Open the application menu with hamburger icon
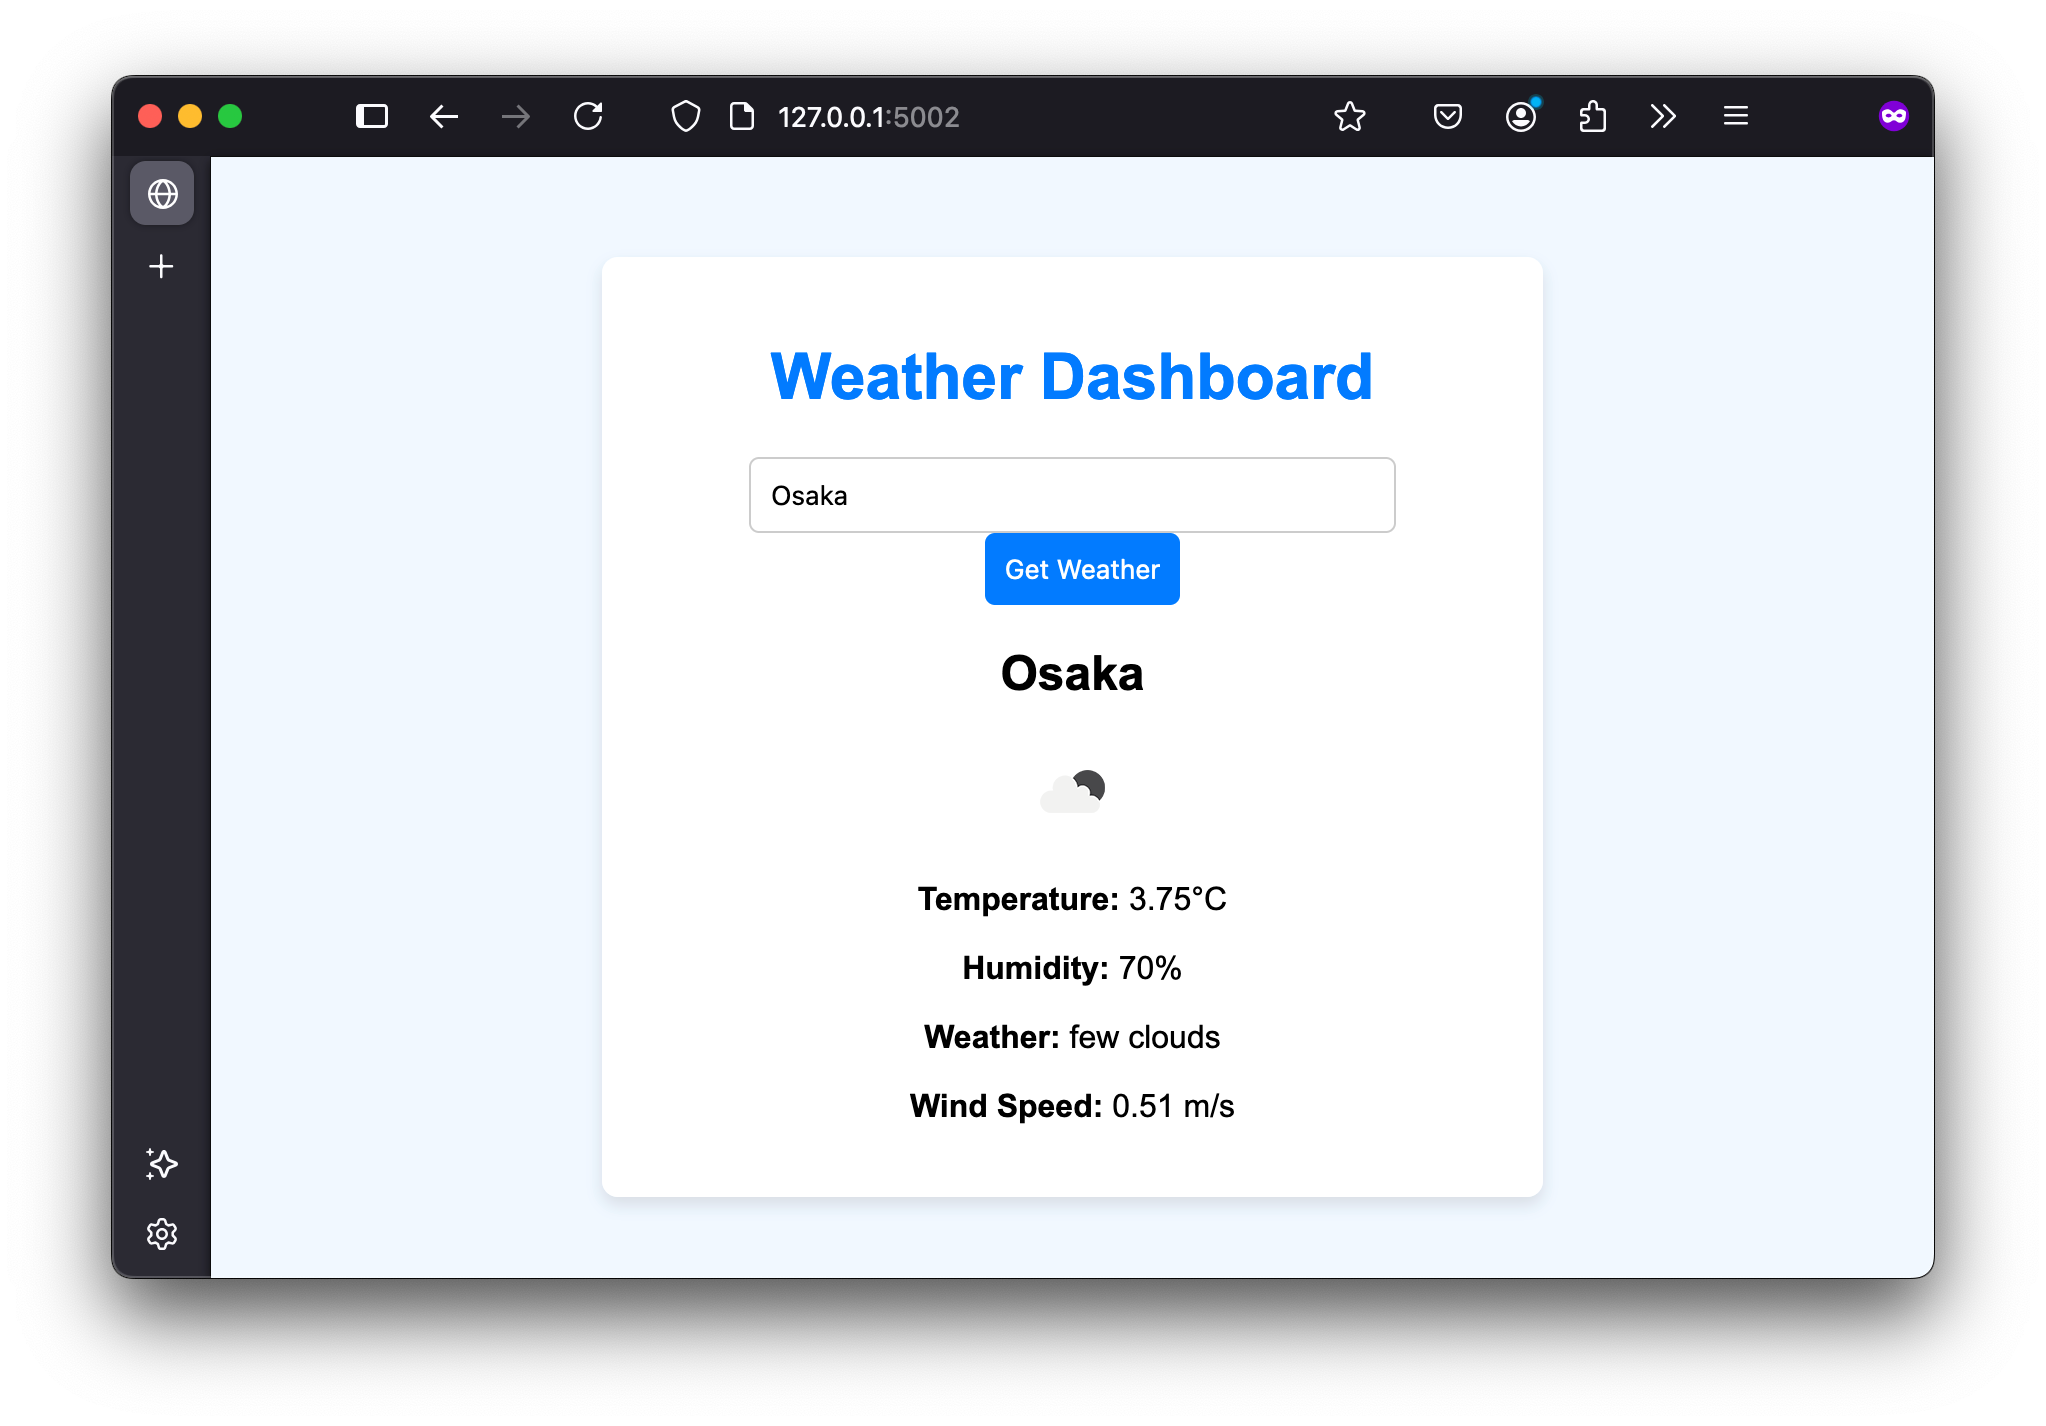 [1736, 116]
